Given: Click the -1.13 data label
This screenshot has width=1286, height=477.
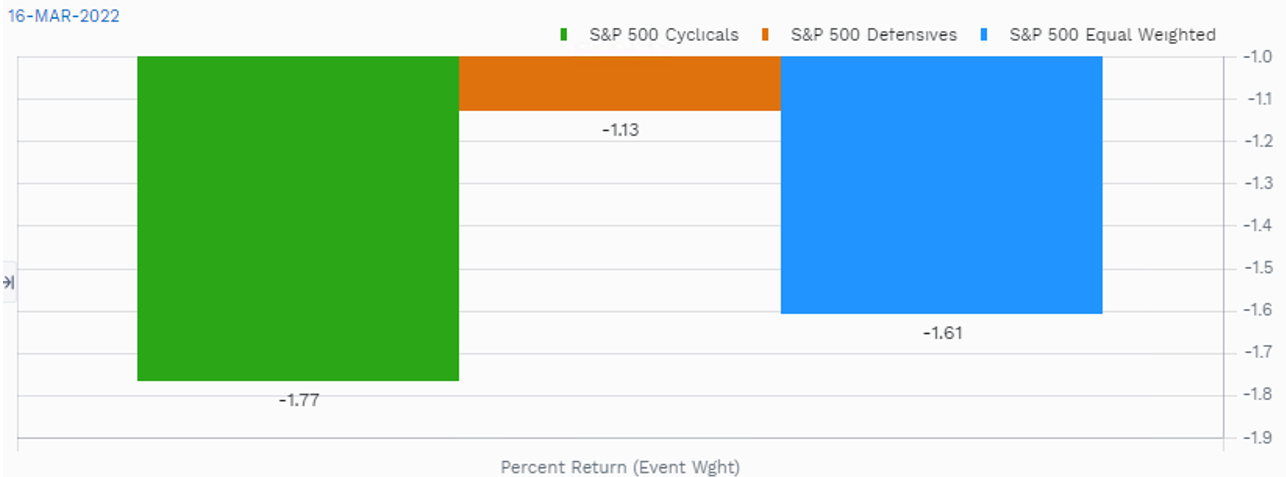Looking at the screenshot, I should (x=620, y=130).
